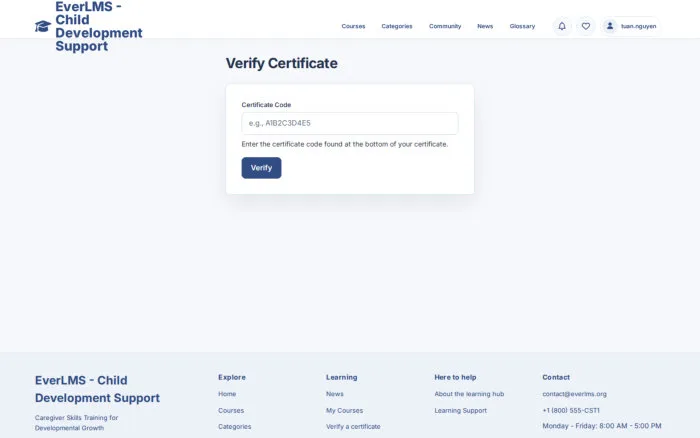Click the Learning footer heading
The width and height of the screenshot is (700, 438).
click(x=342, y=377)
